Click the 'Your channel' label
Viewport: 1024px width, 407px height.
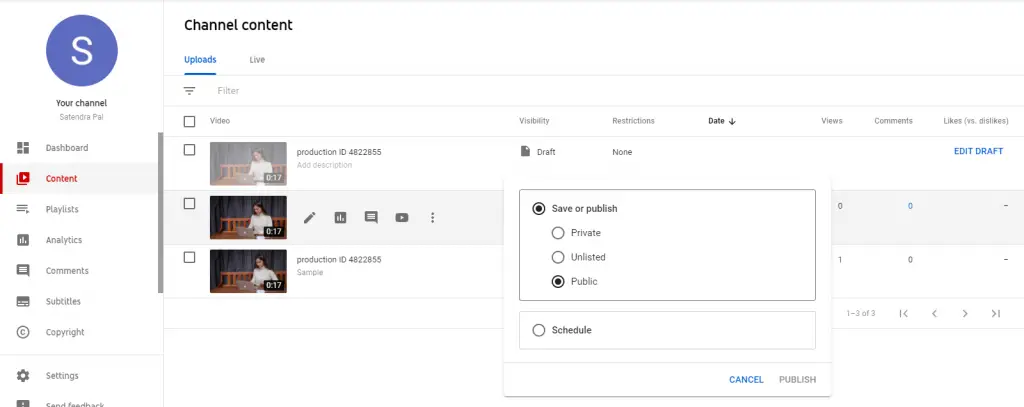(82, 103)
